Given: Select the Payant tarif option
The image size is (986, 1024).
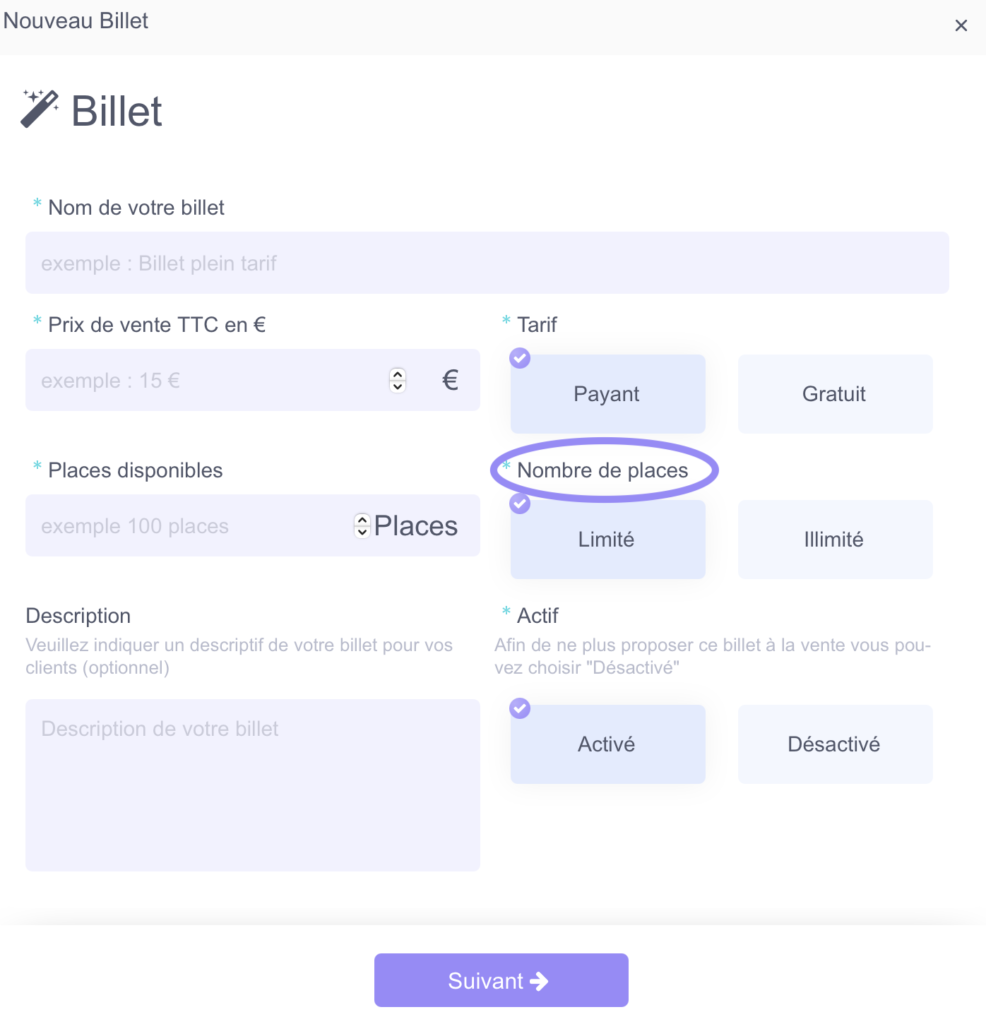Looking at the screenshot, I should tap(607, 394).
